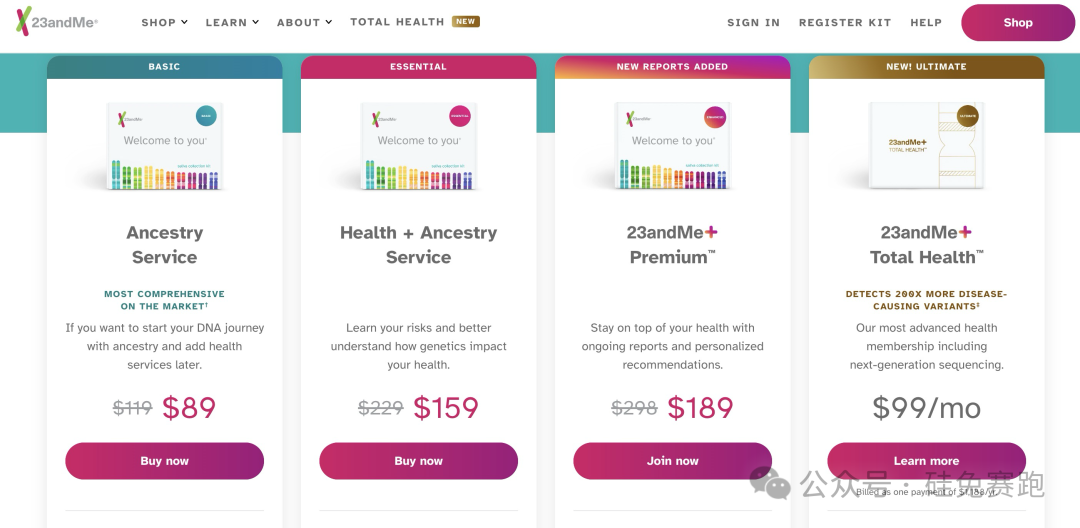Viewport: 1080px width, 528px height.
Task: Click the 23andMe logo icon
Action: point(24,22)
